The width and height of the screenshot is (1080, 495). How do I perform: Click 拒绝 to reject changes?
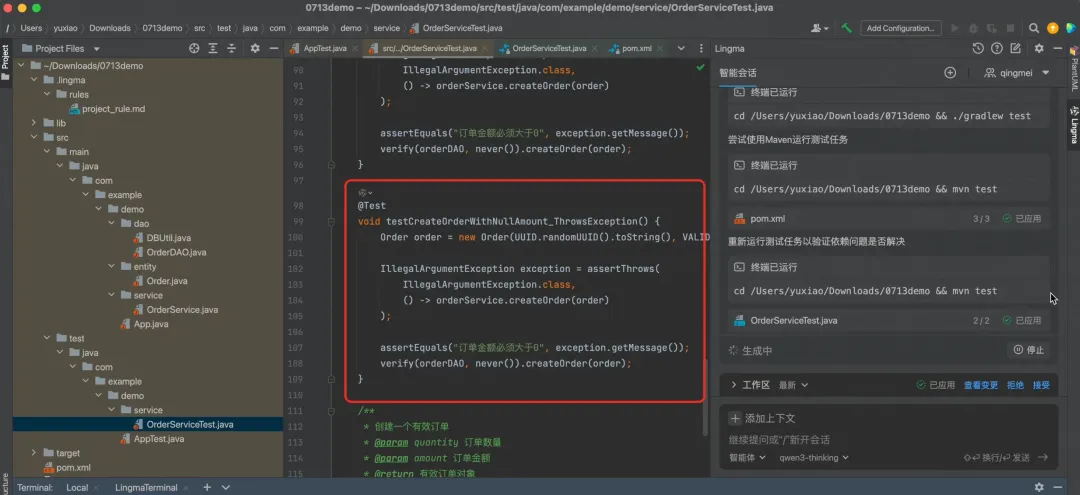pyautogui.click(x=1015, y=385)
